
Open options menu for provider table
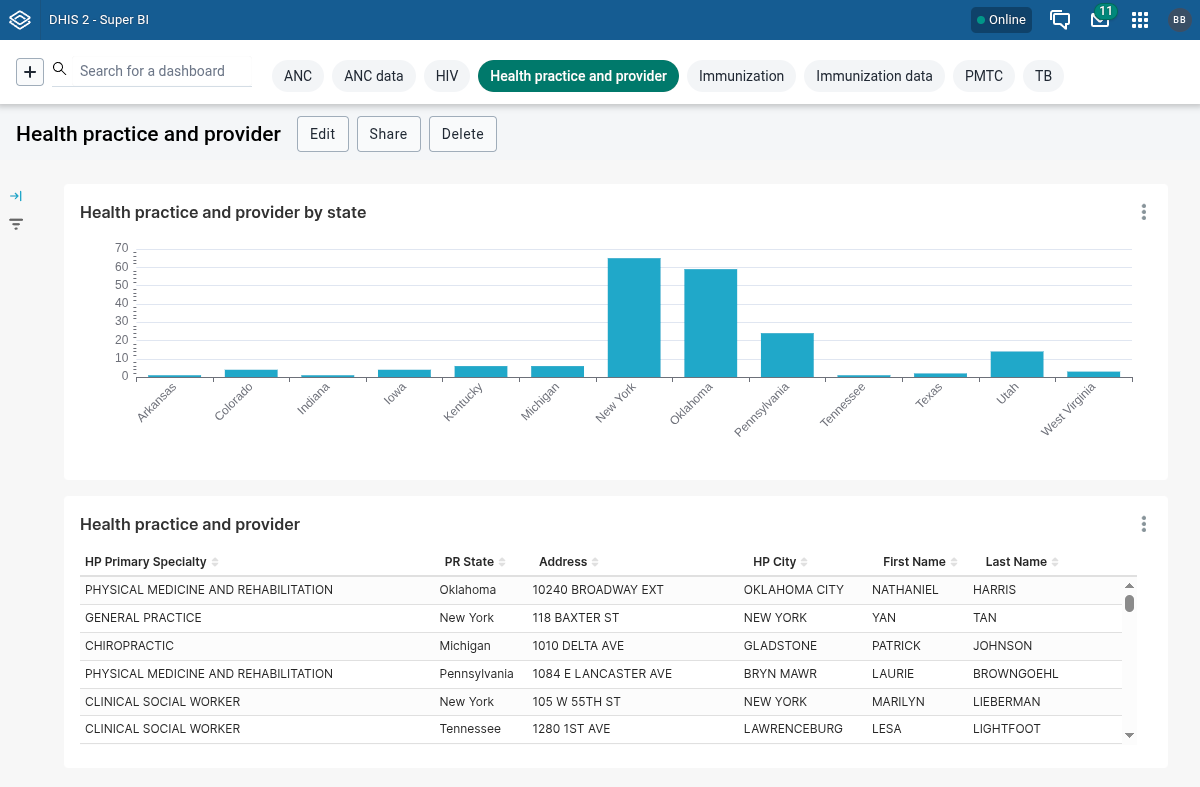pyautogui.click(x=1143, y=524)
